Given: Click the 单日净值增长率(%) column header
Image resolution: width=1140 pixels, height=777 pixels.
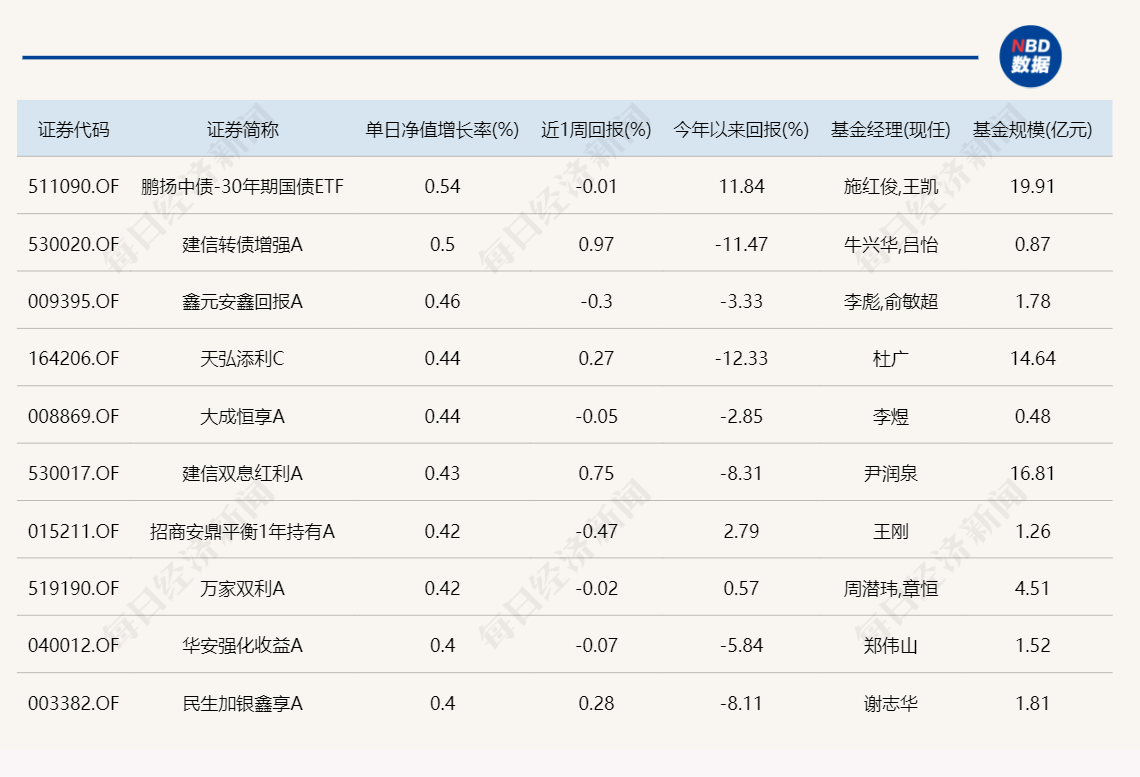Looking at the screenshot, I should (x=442, y=129).
